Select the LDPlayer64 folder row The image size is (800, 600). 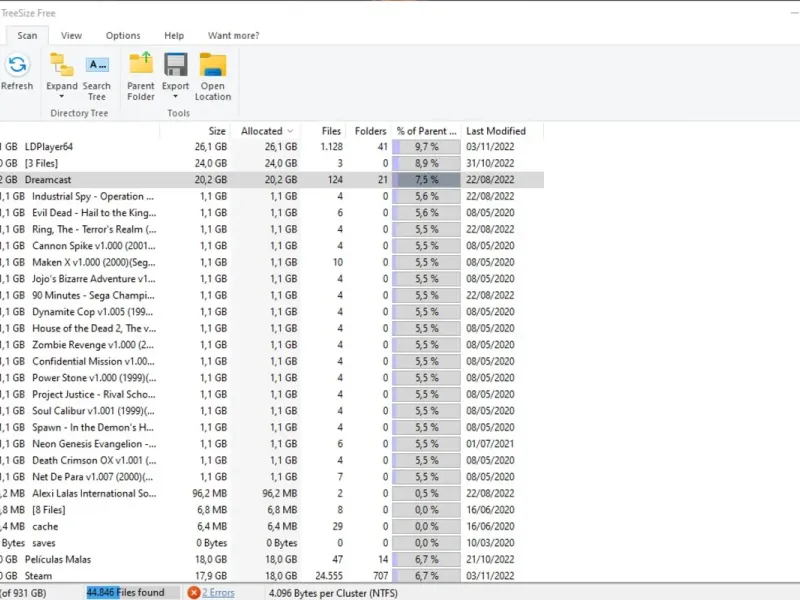(271, 147)
